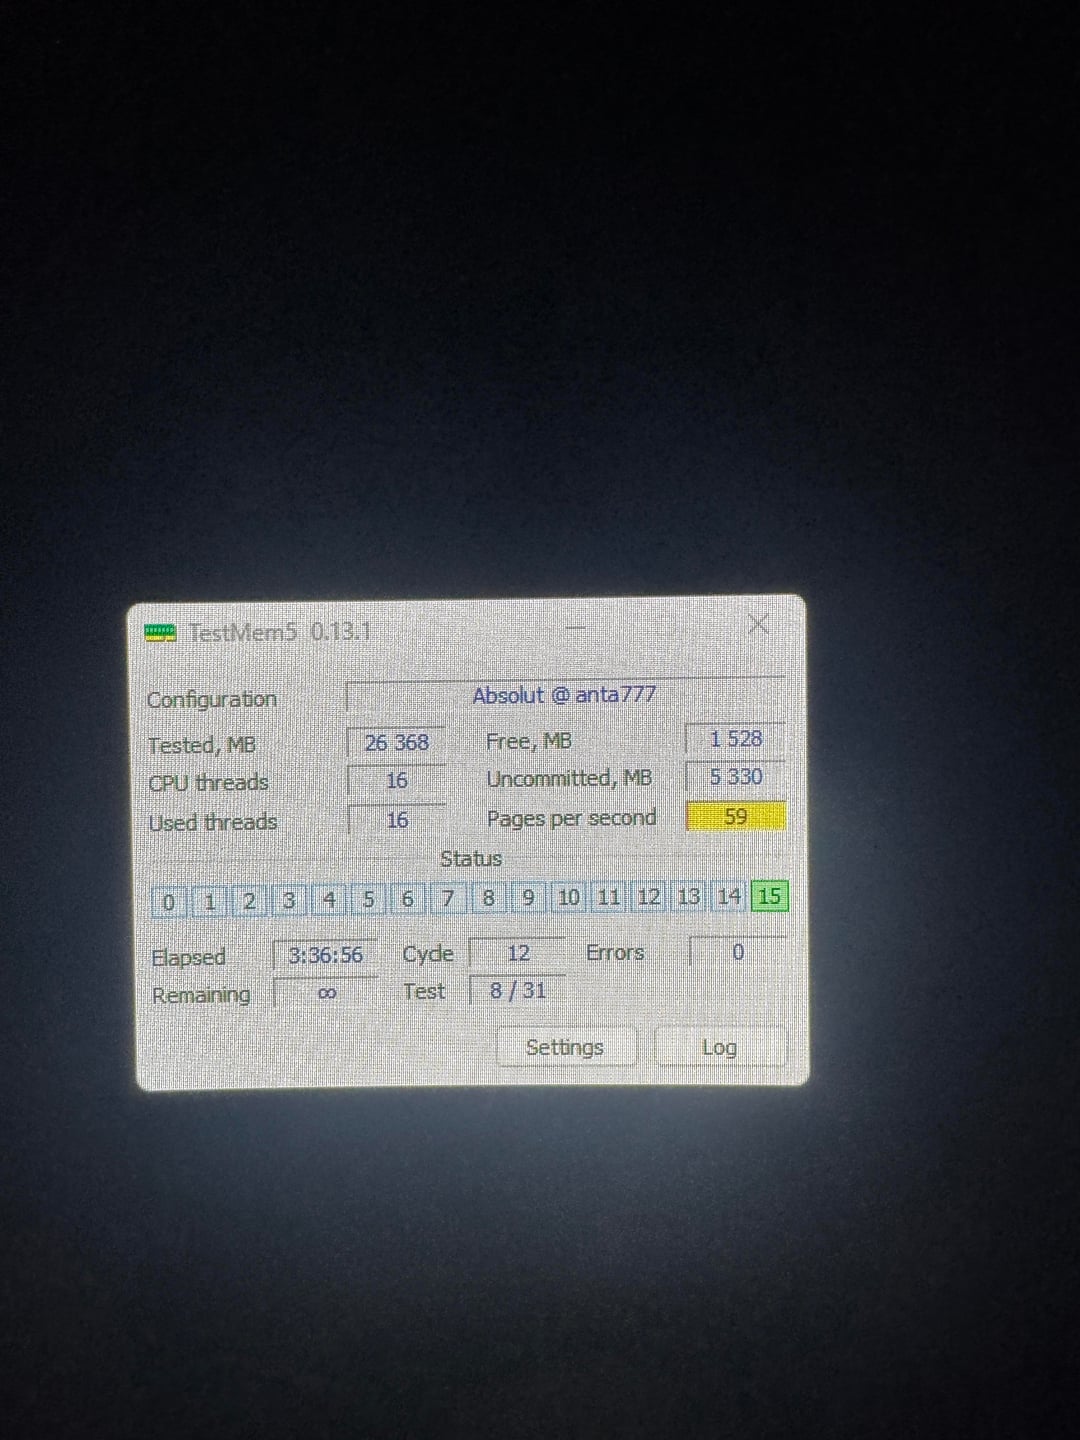Minimize the TestMem5 window
1080x1440 pixels.
575,628
